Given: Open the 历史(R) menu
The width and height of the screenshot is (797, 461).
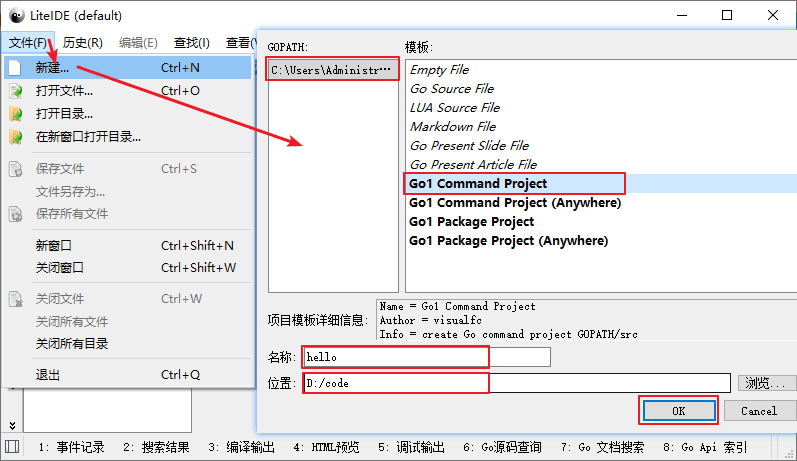Looking at the screenshot, I should tap(83, 43).
